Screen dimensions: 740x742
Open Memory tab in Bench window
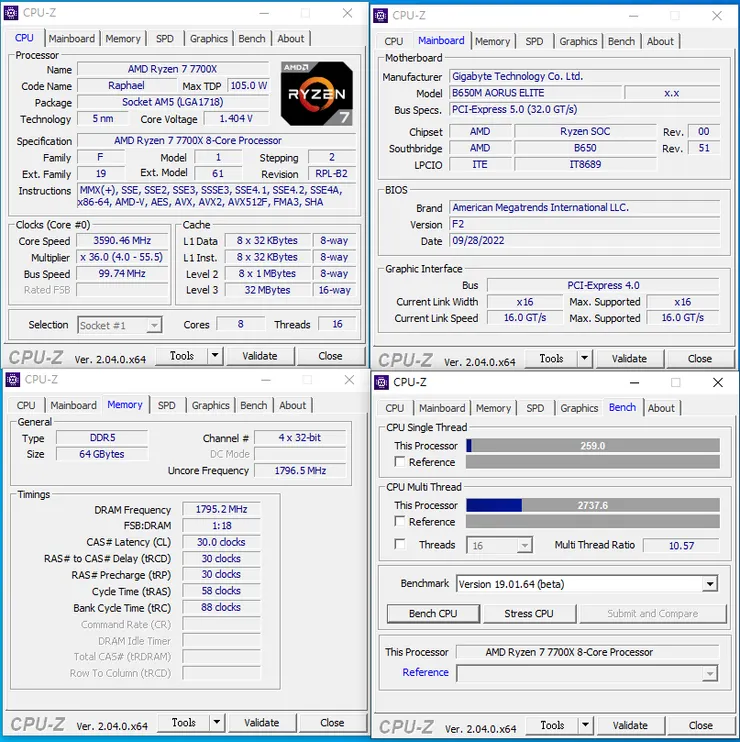click(x=493, y=408)
